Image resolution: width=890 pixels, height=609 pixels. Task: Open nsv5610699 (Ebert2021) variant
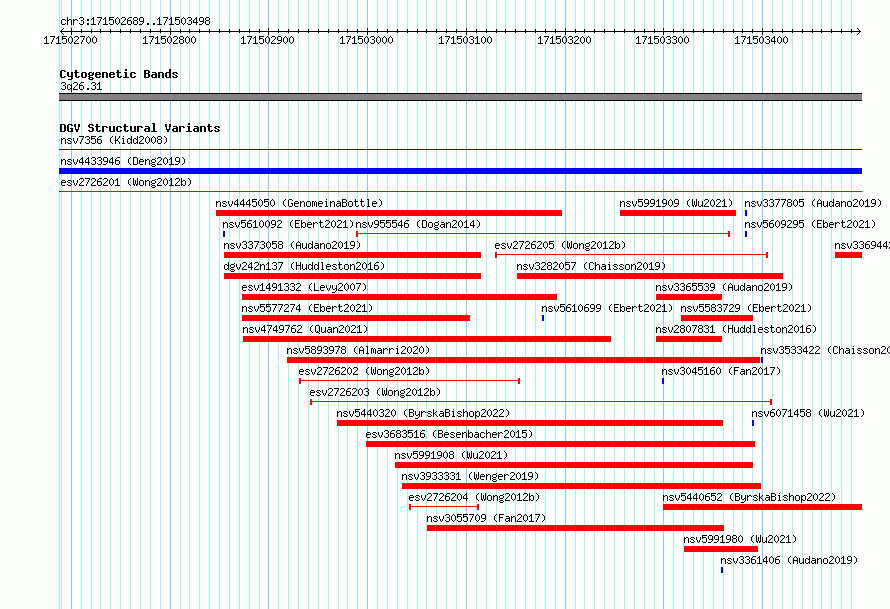607,308
